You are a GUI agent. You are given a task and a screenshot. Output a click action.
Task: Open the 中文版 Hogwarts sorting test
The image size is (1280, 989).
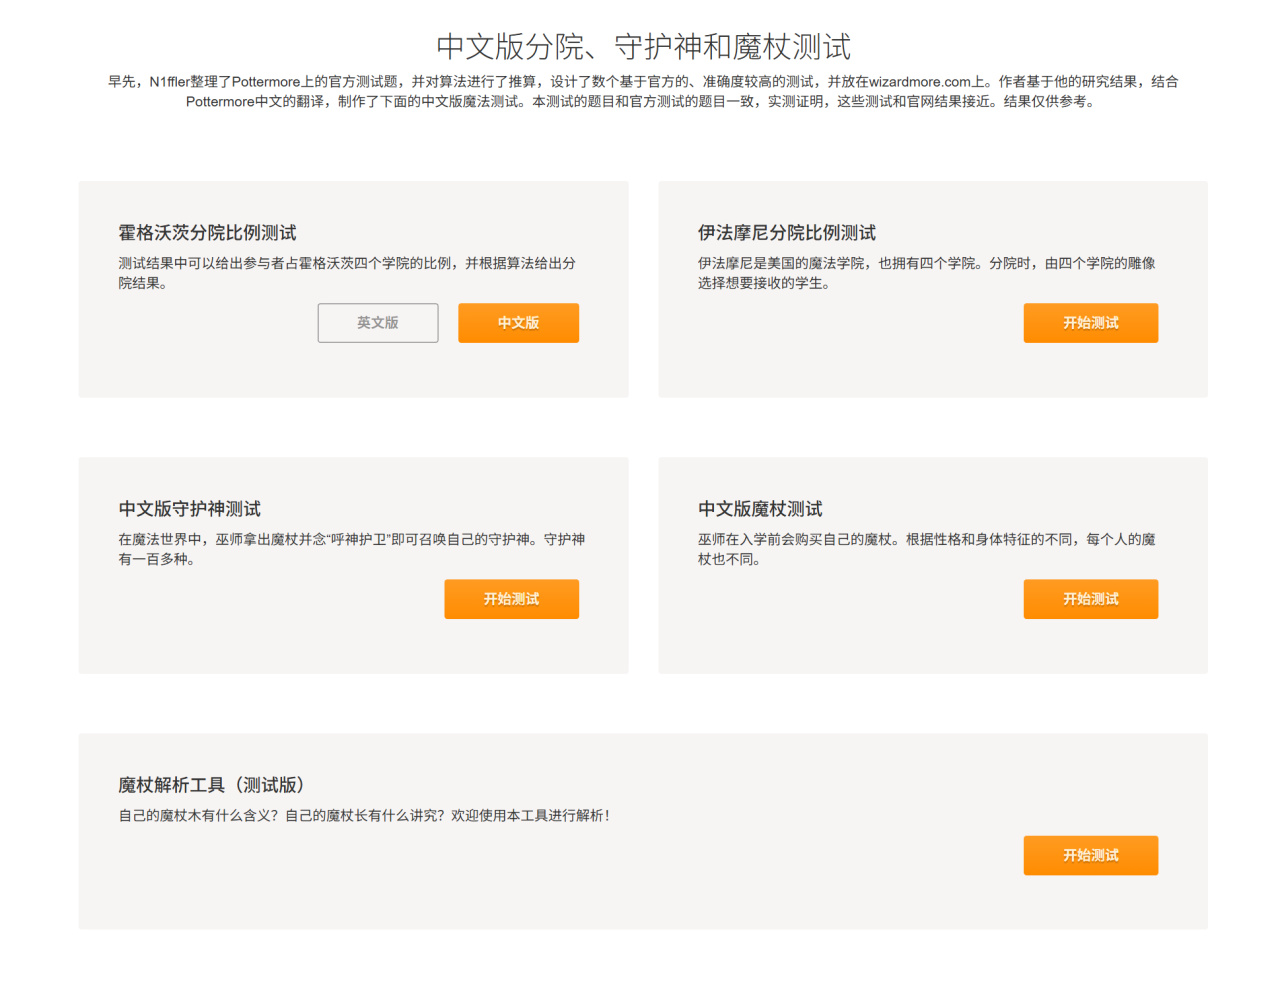point(518,323)
